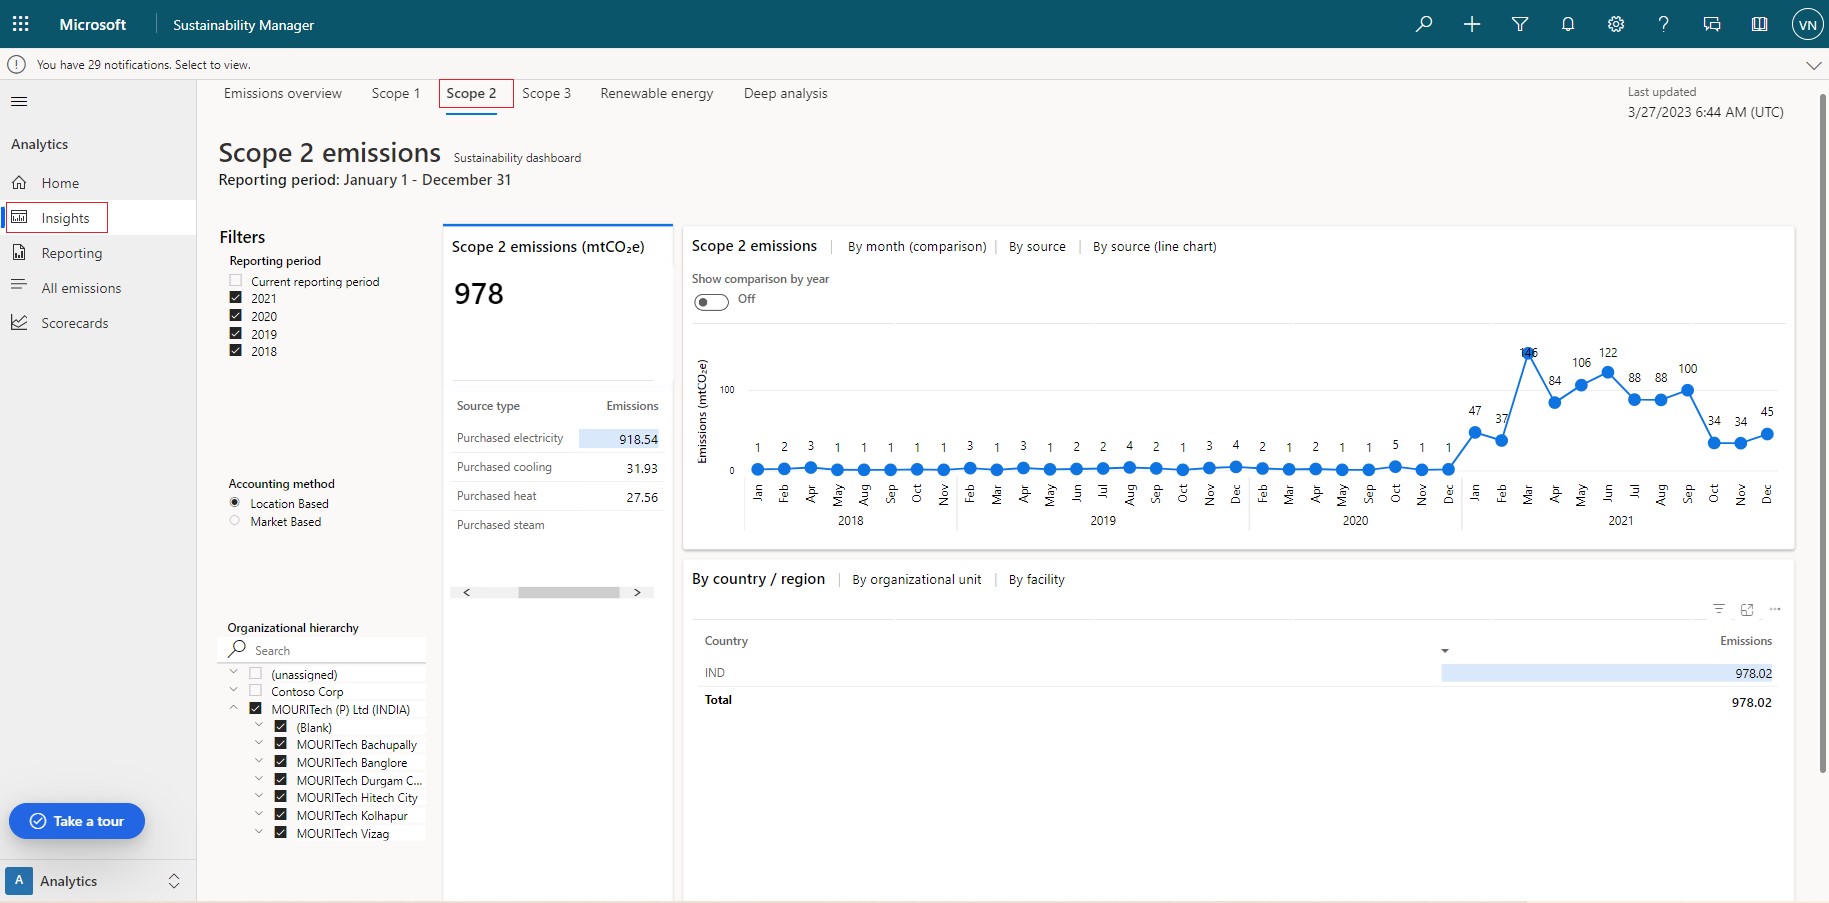Image resolution: width=1829 pixels, height=903 pixels.
Task: Open focus mode icon above country table
Action: coord(1747,609)
